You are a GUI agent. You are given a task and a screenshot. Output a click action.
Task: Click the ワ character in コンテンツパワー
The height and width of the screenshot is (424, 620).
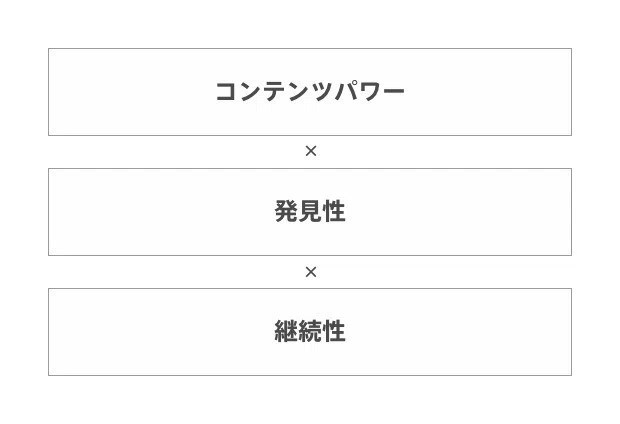(x=370, y=92)
